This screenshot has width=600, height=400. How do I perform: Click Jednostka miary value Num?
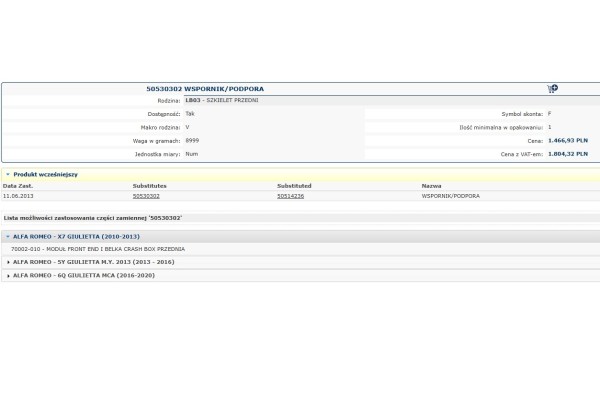click(191, 154)
